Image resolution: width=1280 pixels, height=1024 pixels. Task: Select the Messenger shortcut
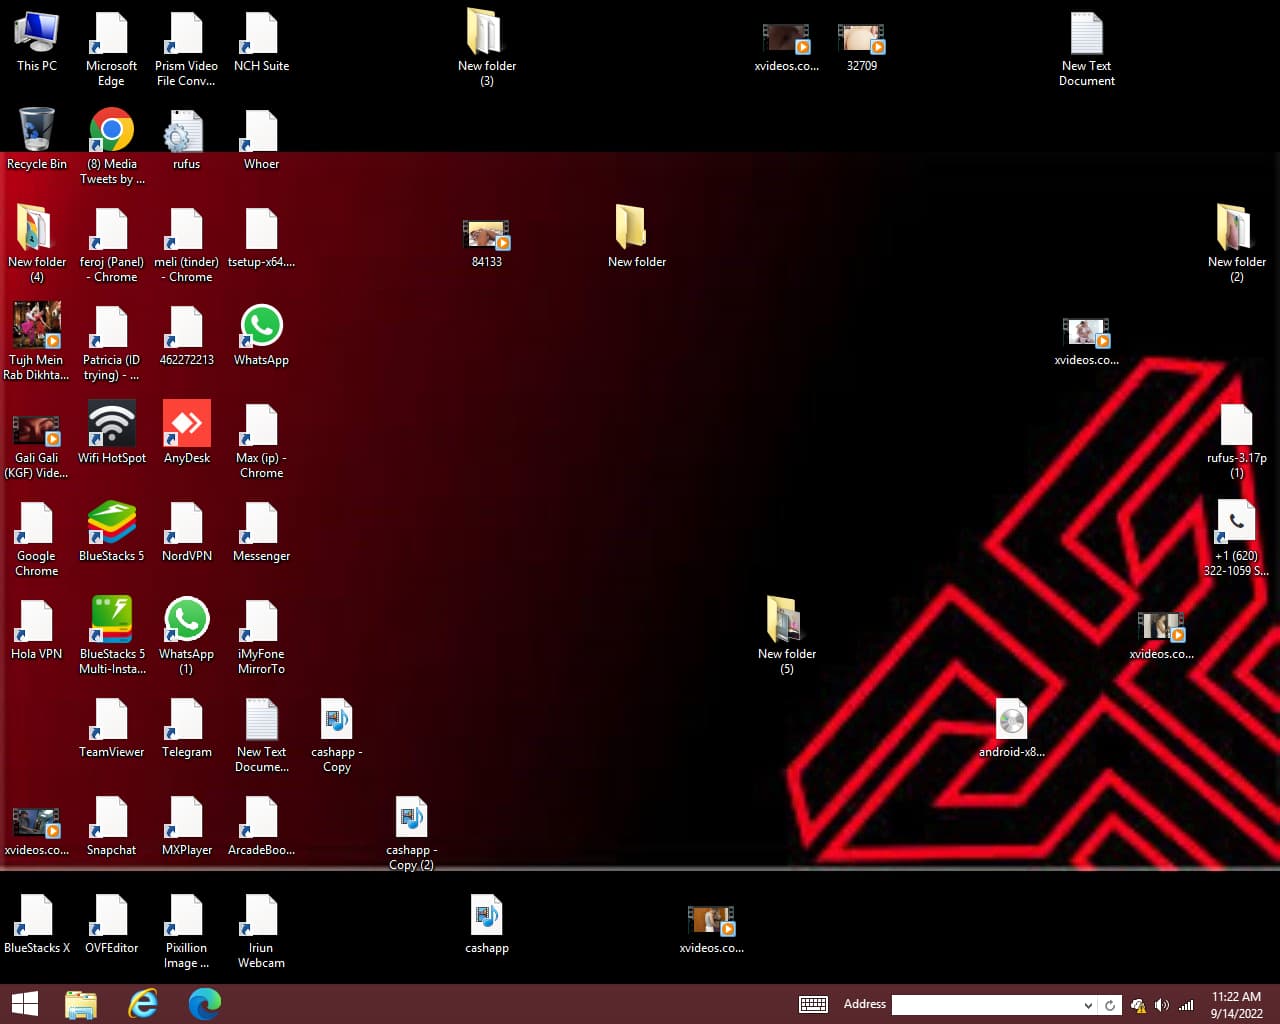tap(261, 532)
